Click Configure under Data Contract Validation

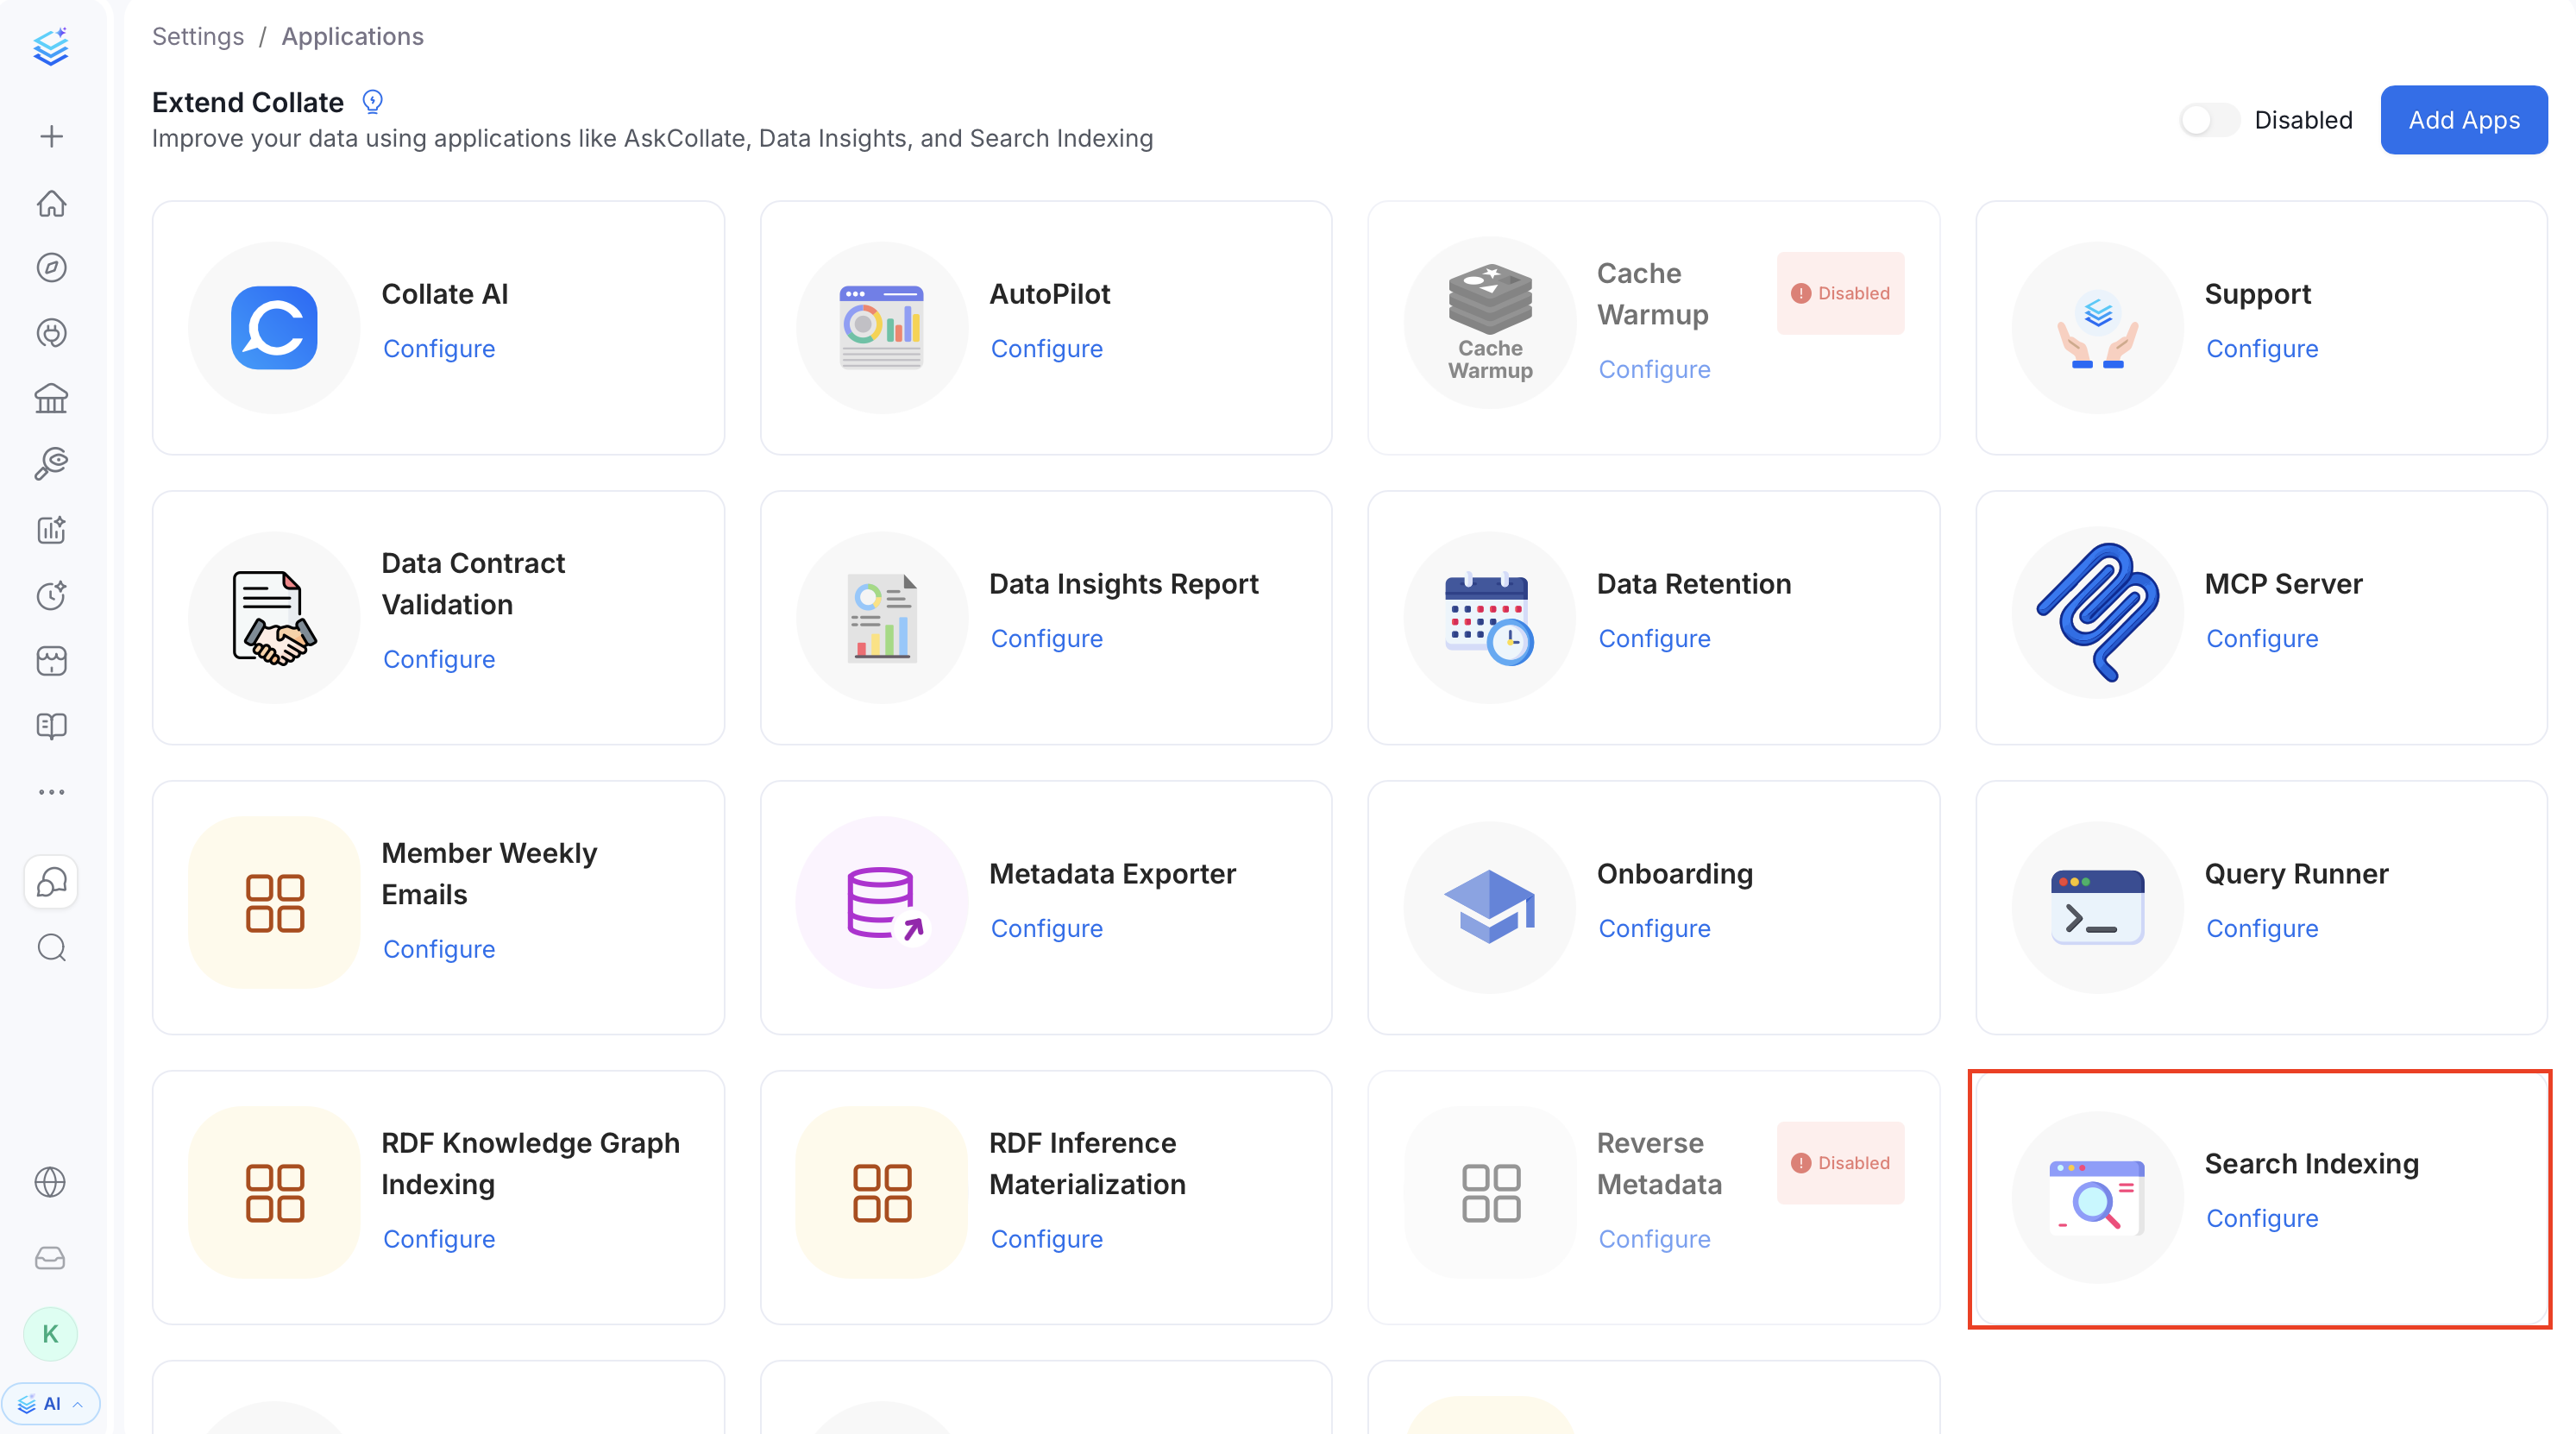(438, 660)
